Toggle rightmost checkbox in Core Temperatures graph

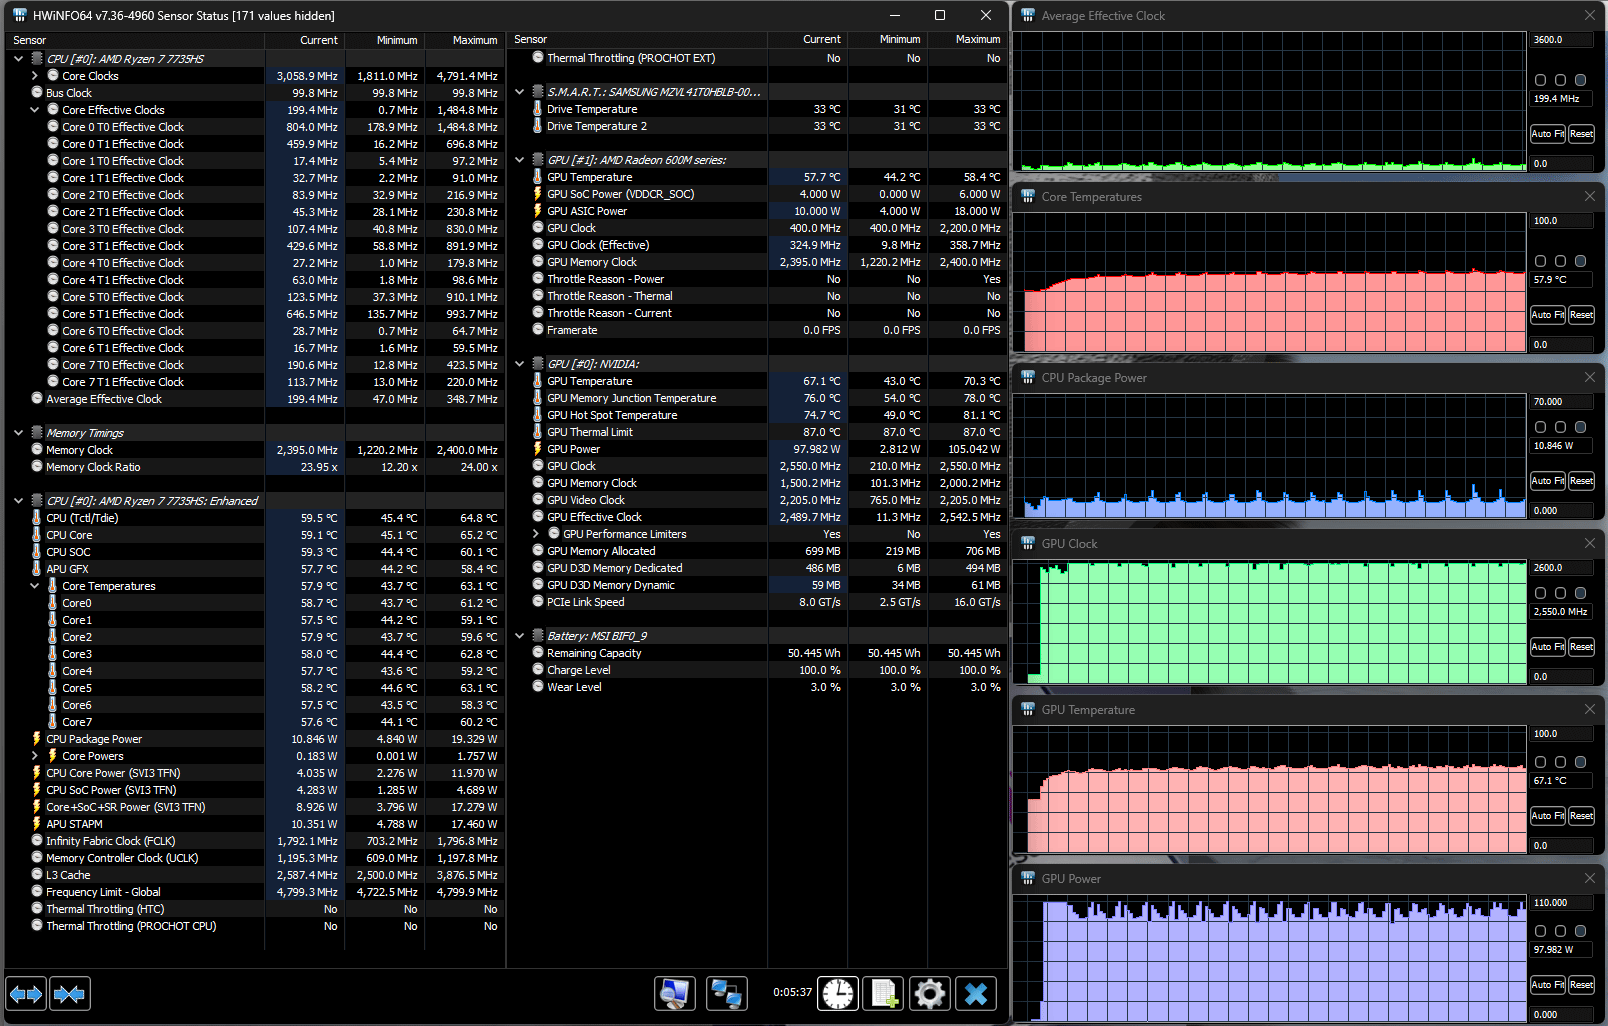[1580, 261]
